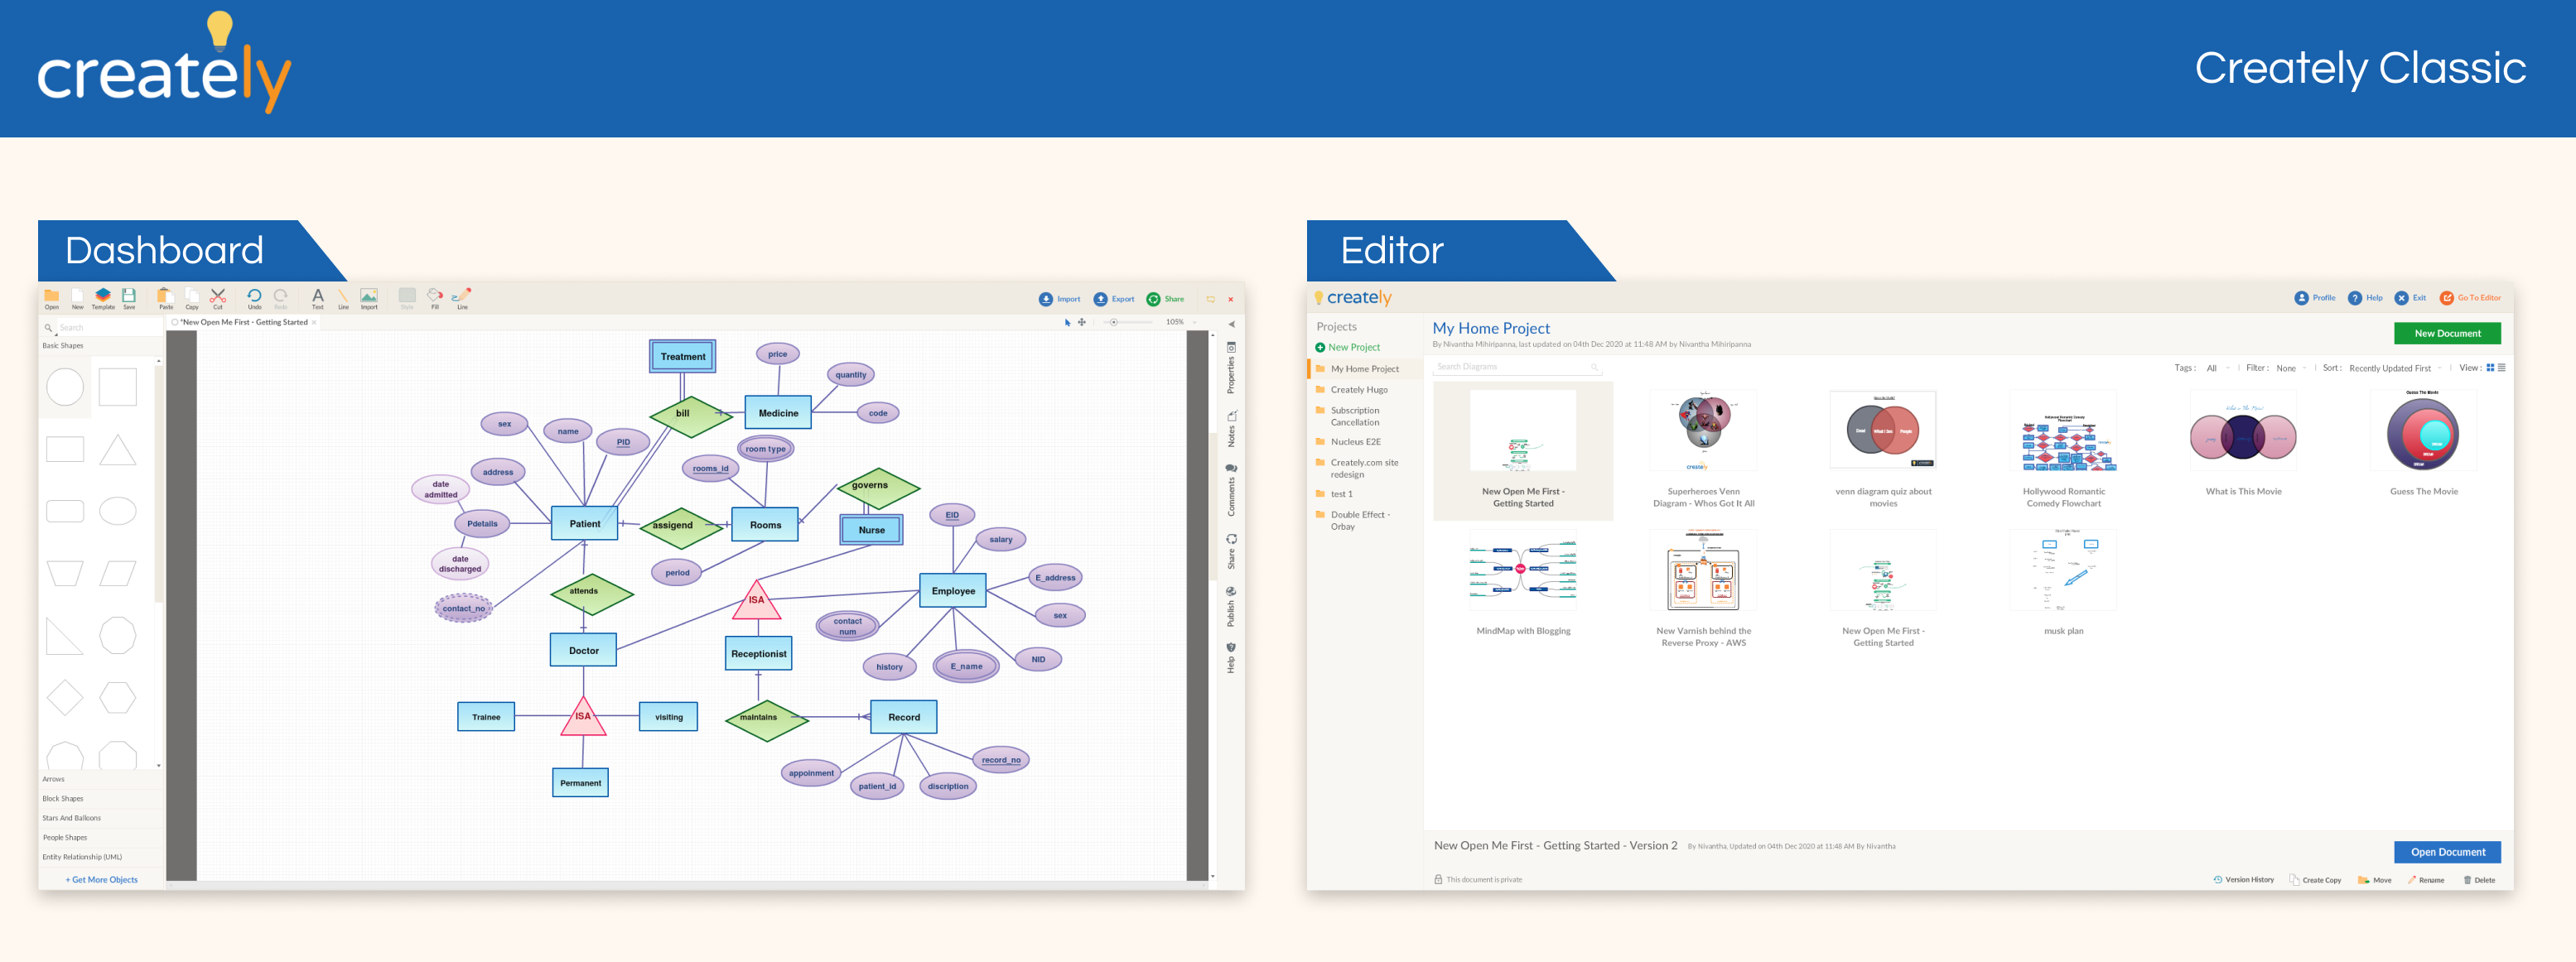Adjust the canvas zoom slider
Image resolution: width=2576 pixels, height=962 pixels.
click(1114, 322)
